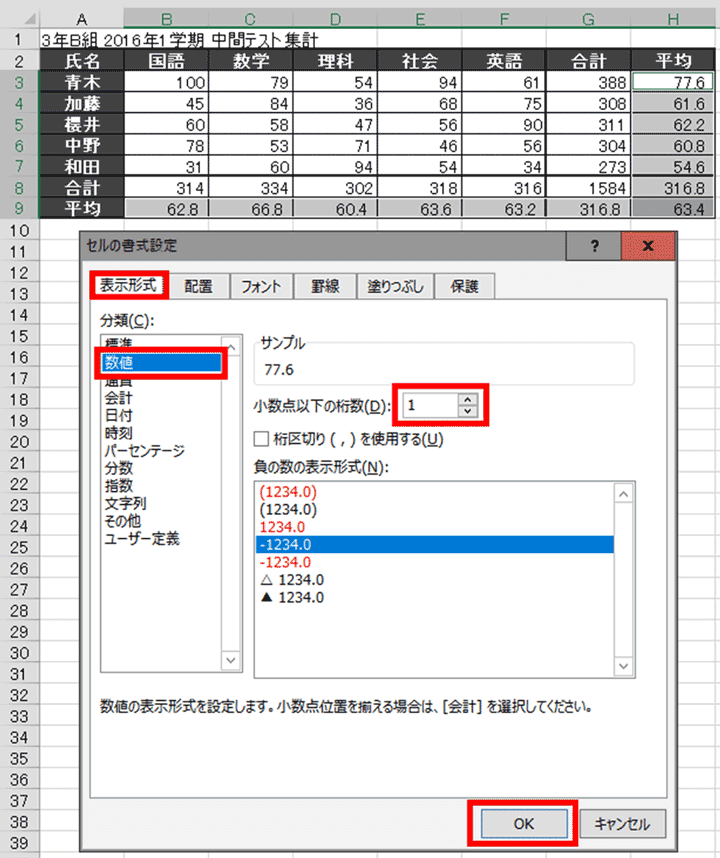Select row 20 header

tap(19, 442)
